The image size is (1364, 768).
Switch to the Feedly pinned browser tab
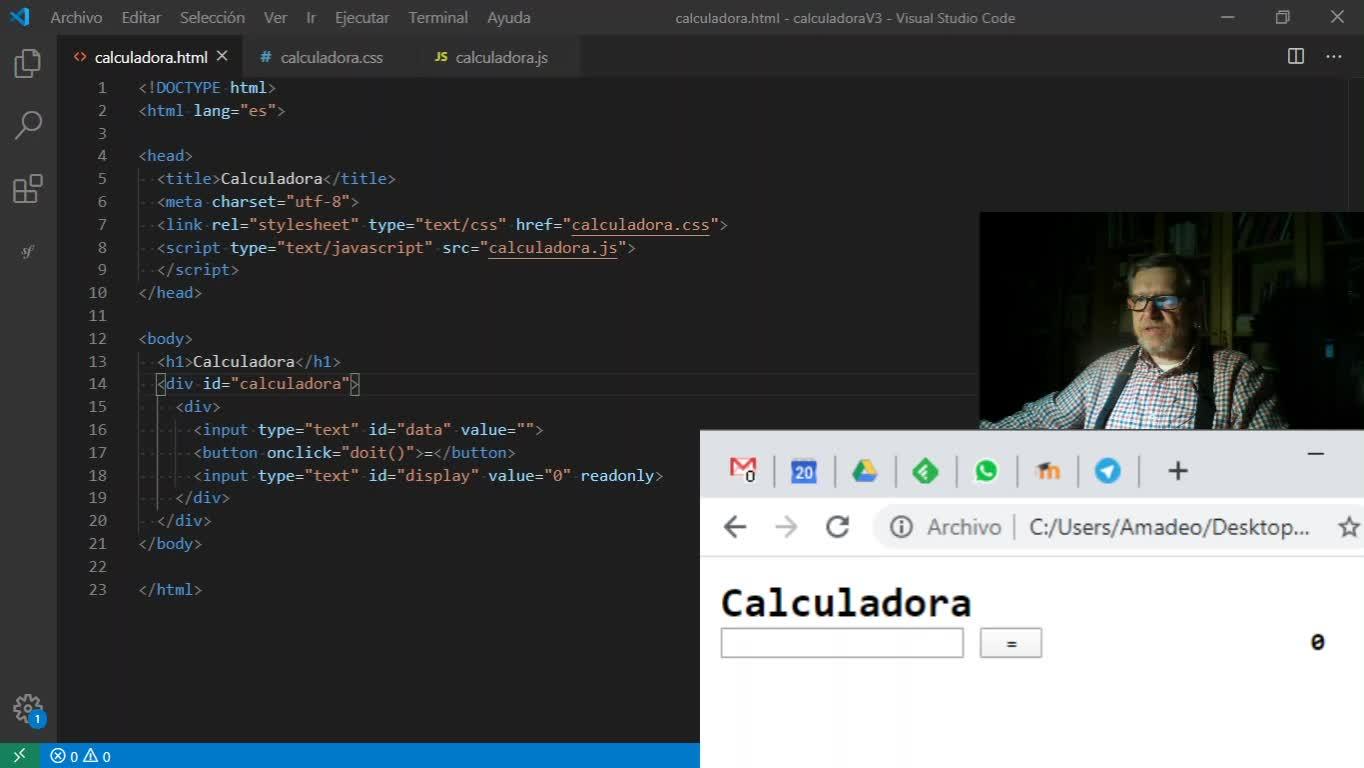(x=926, y=471)
